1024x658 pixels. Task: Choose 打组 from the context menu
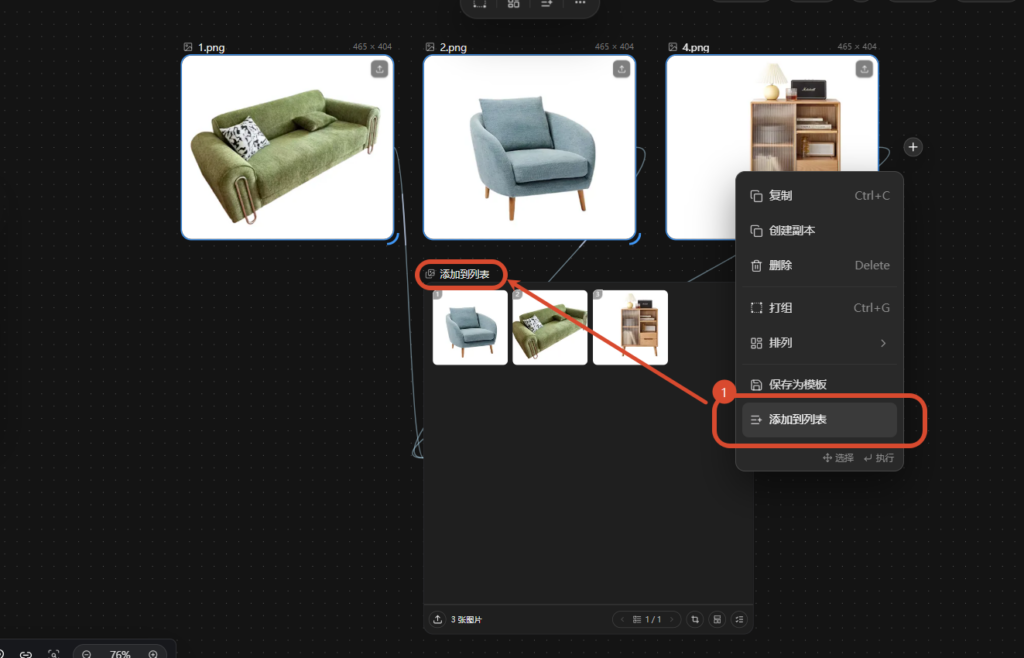point(820,307)
